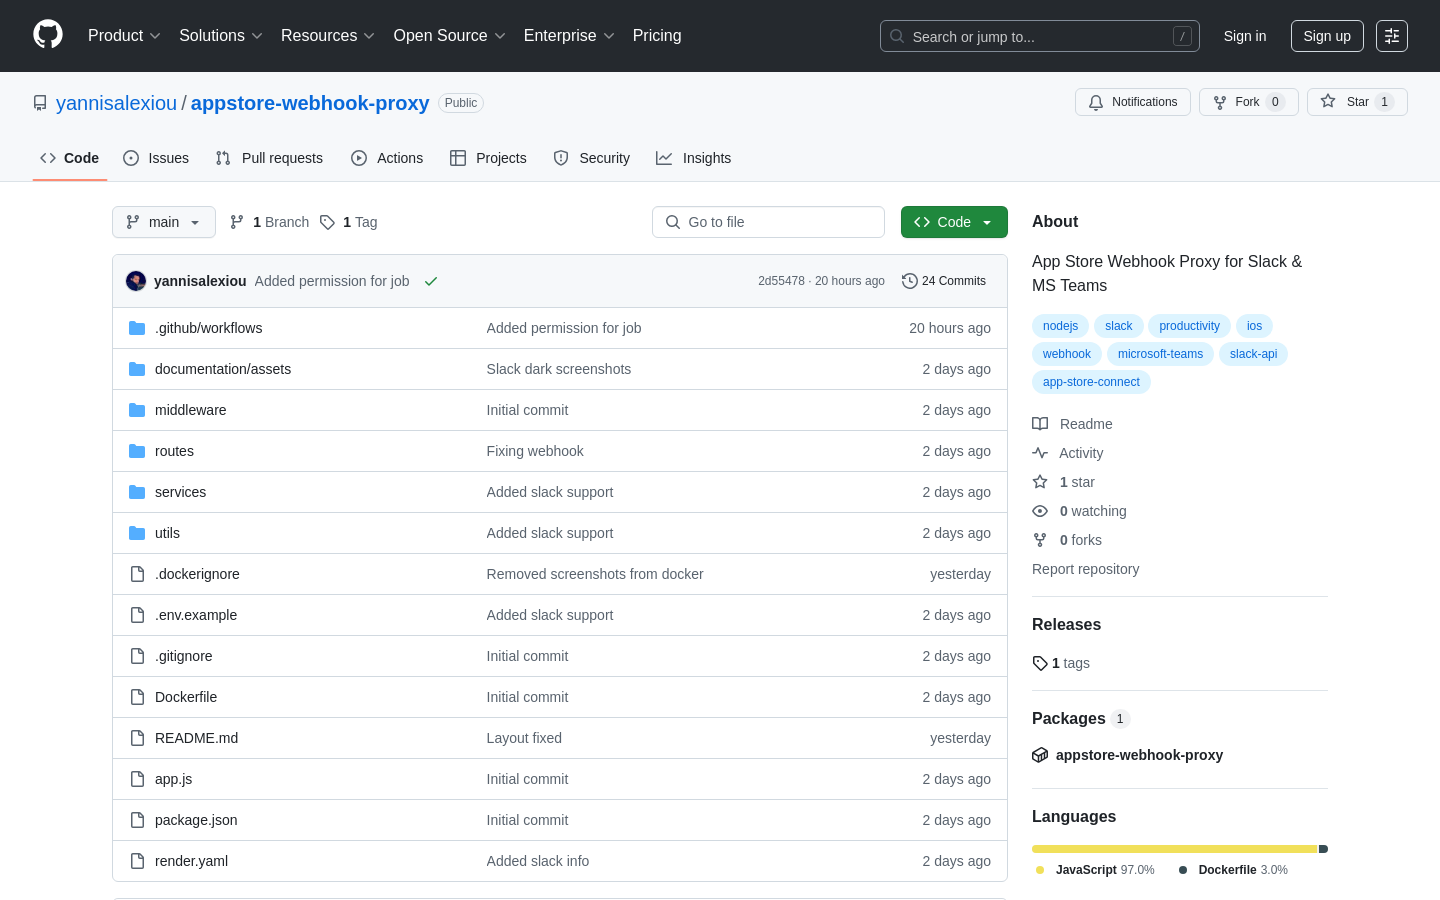Image resolution: width=1440 pixels, height=900 pixels.
Task: Open the appstore-webhook-proxy package link
Action: (1139, 755)
